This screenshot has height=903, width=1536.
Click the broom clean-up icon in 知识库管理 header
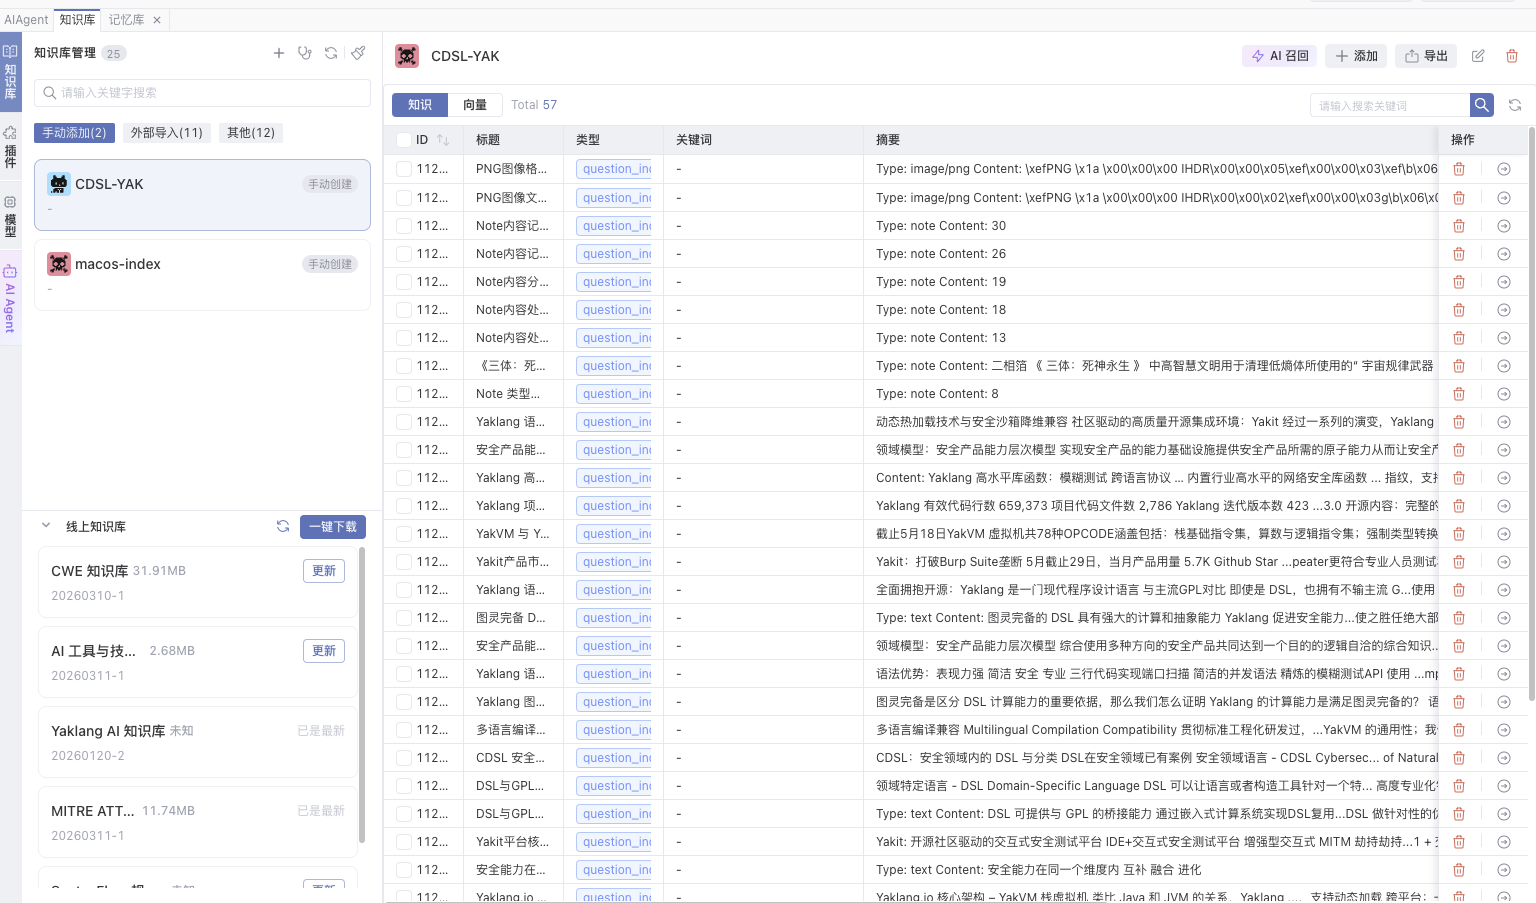[x=358, y=53]
